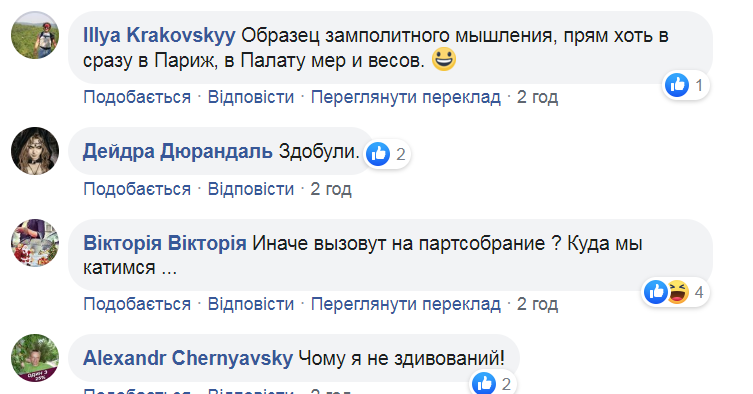This screenshot has width=753, height=394.
Task: Open Вікторія Вікторія's avatar photo
Action: [35, 243]
